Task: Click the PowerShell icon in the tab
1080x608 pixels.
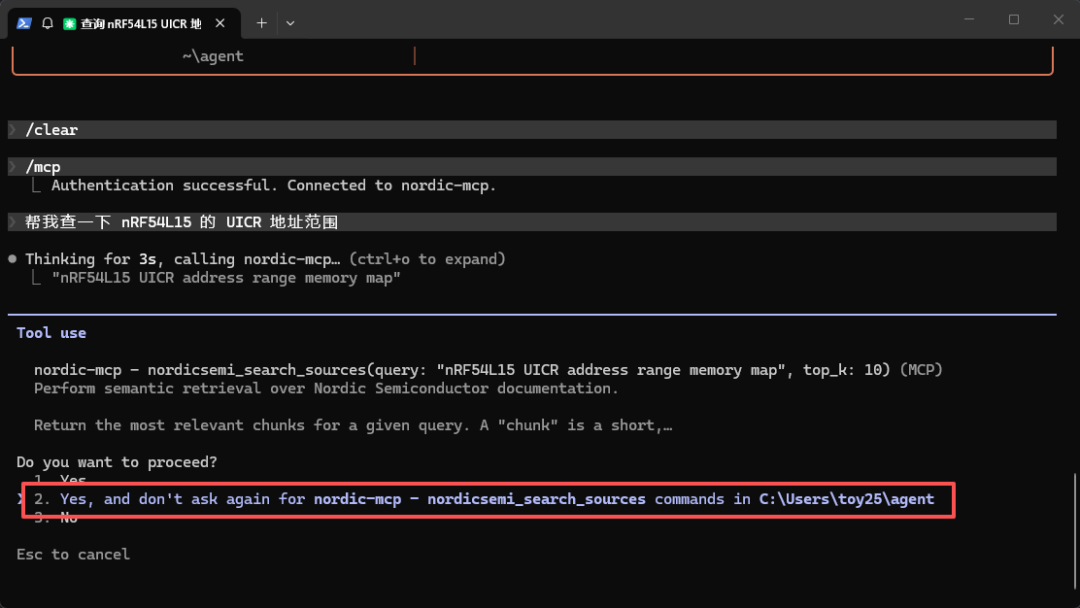Action: (24, 23)
